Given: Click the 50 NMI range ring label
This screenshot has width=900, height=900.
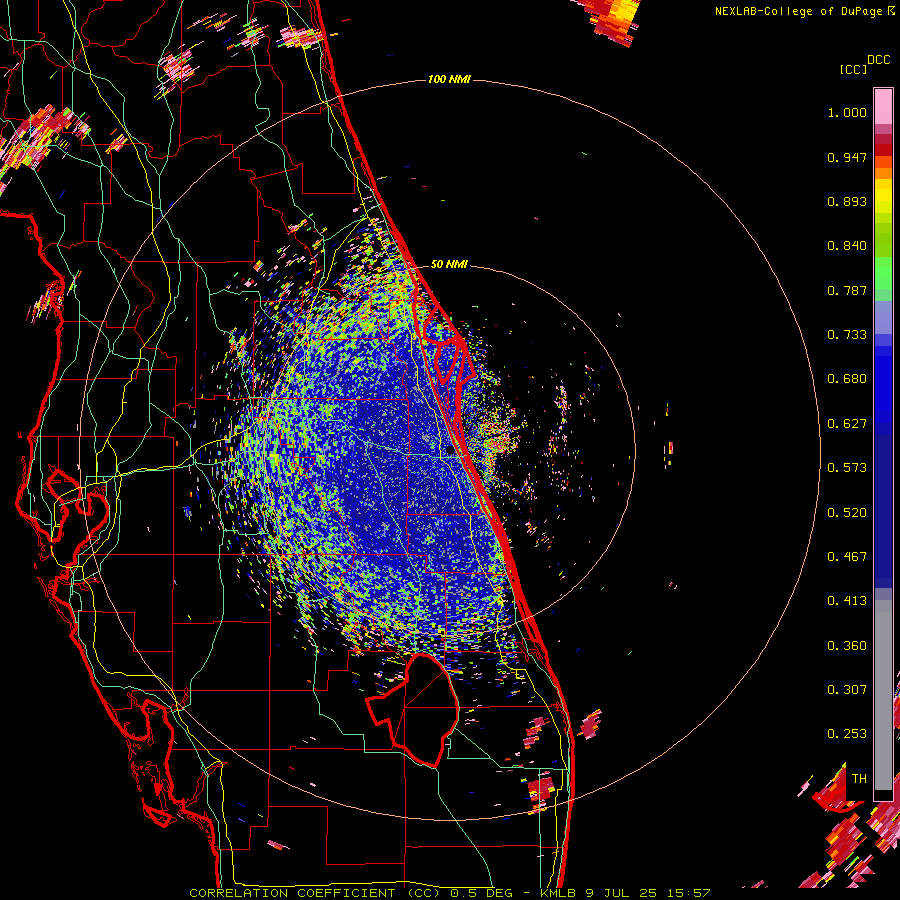Looking at the screenshot, I should [x=449, y=264].
